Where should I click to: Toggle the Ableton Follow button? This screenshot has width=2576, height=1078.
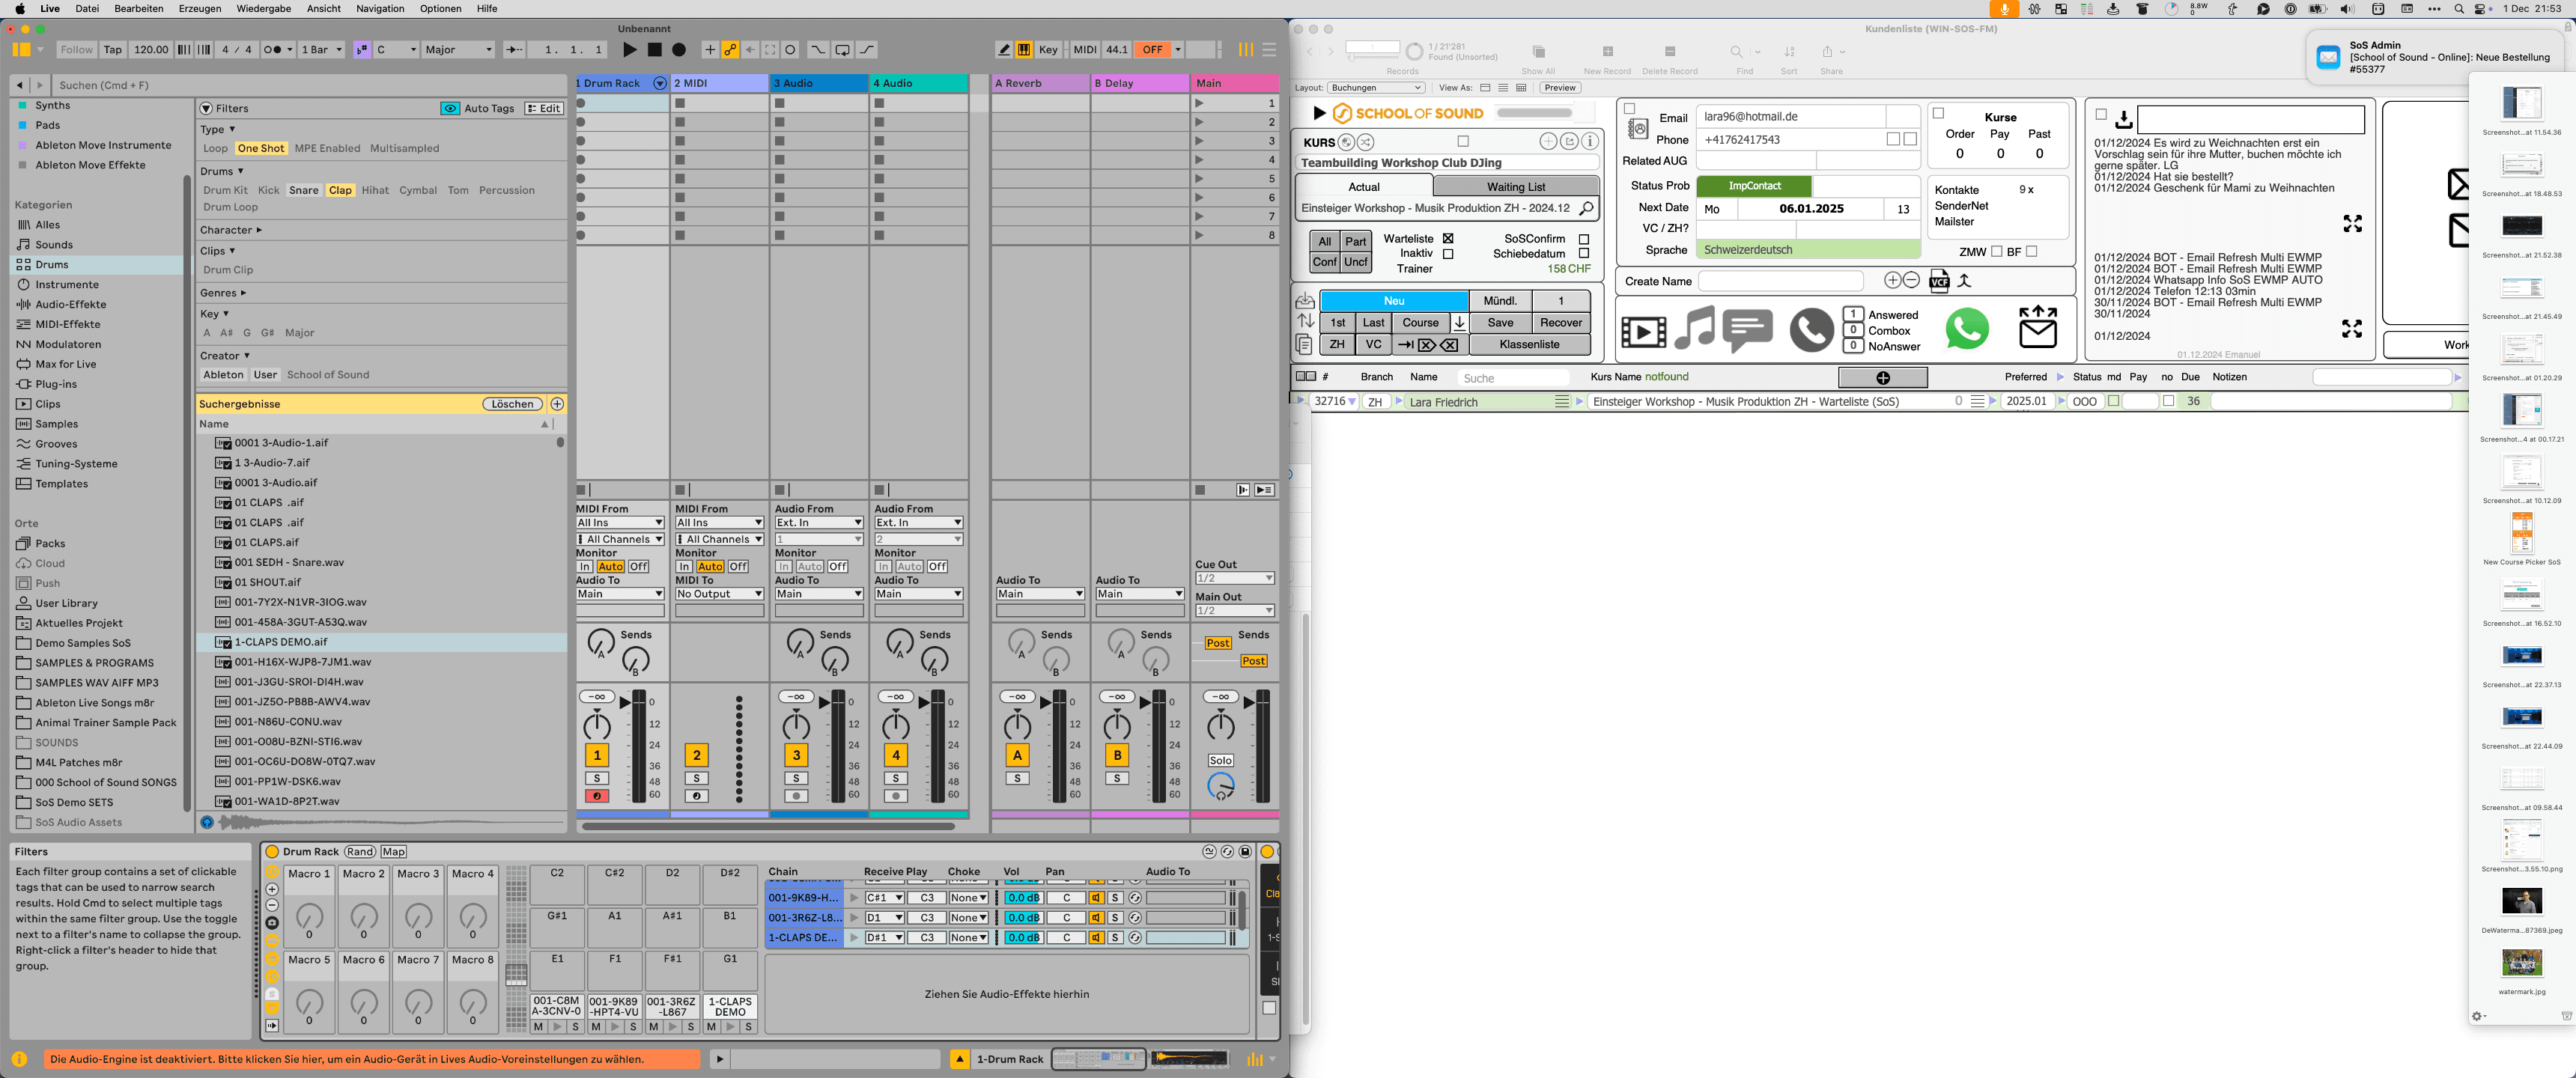[x=76, y=49]
